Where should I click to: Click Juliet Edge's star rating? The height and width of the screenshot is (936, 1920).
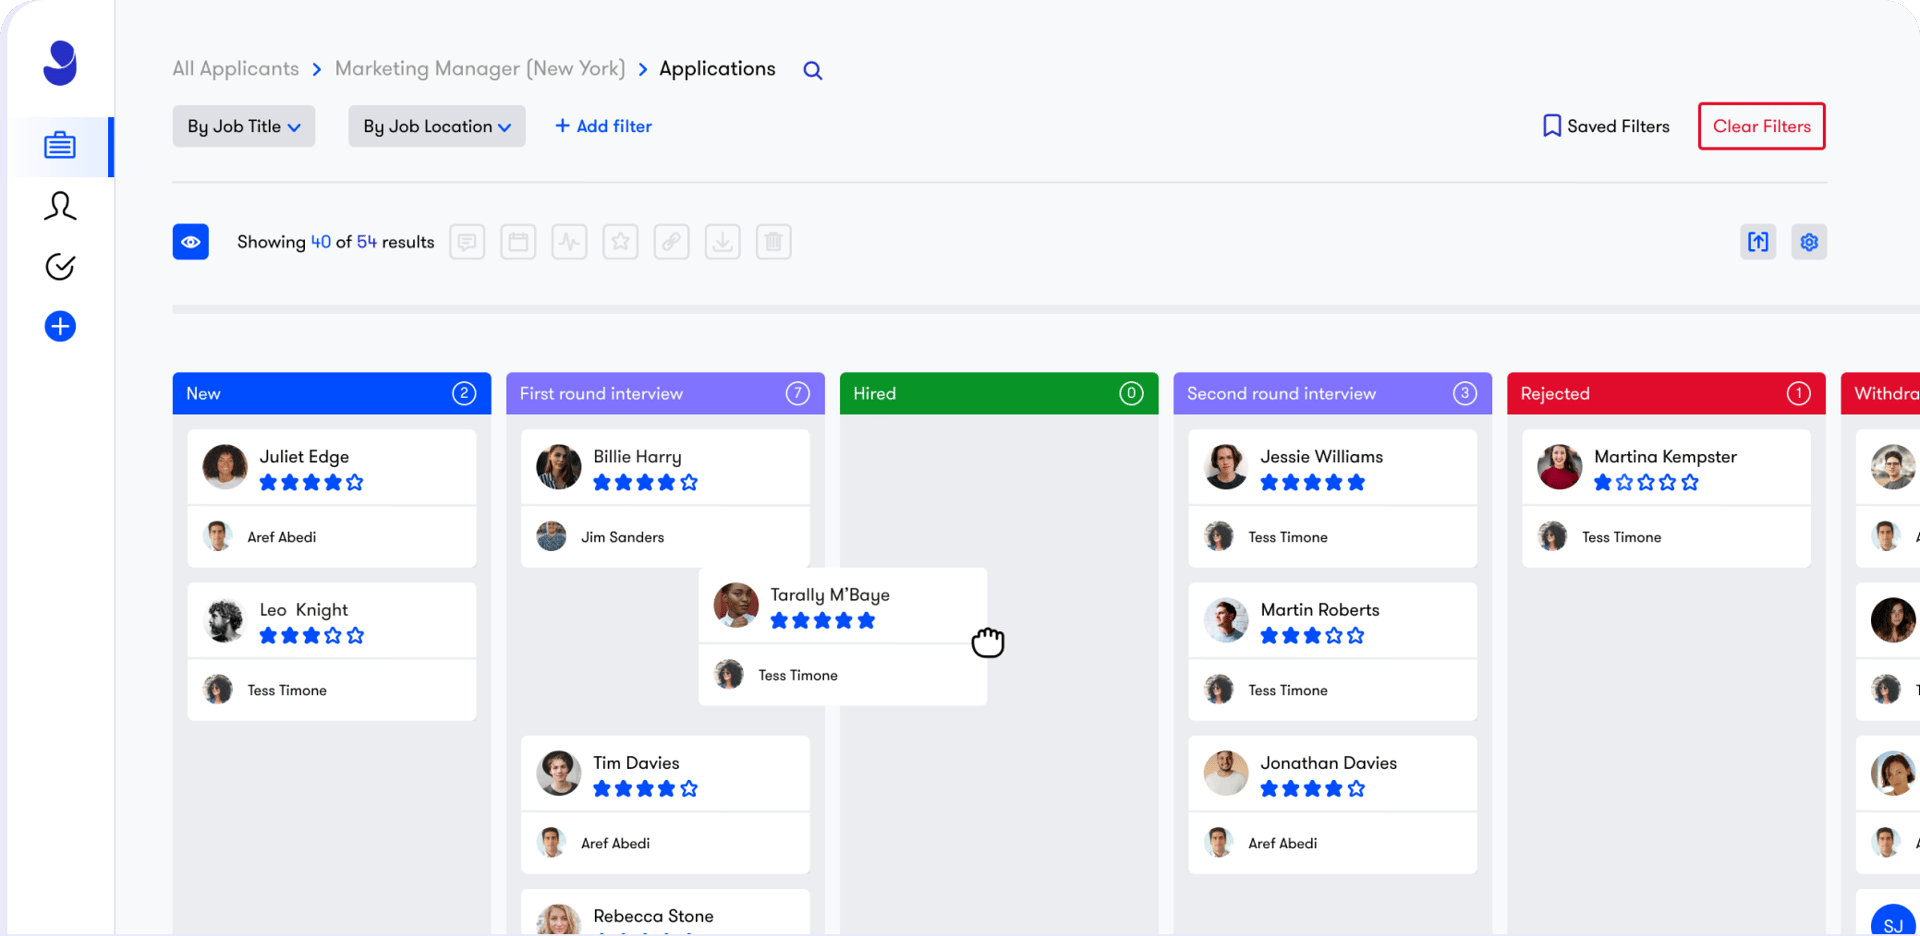(312, 483)
